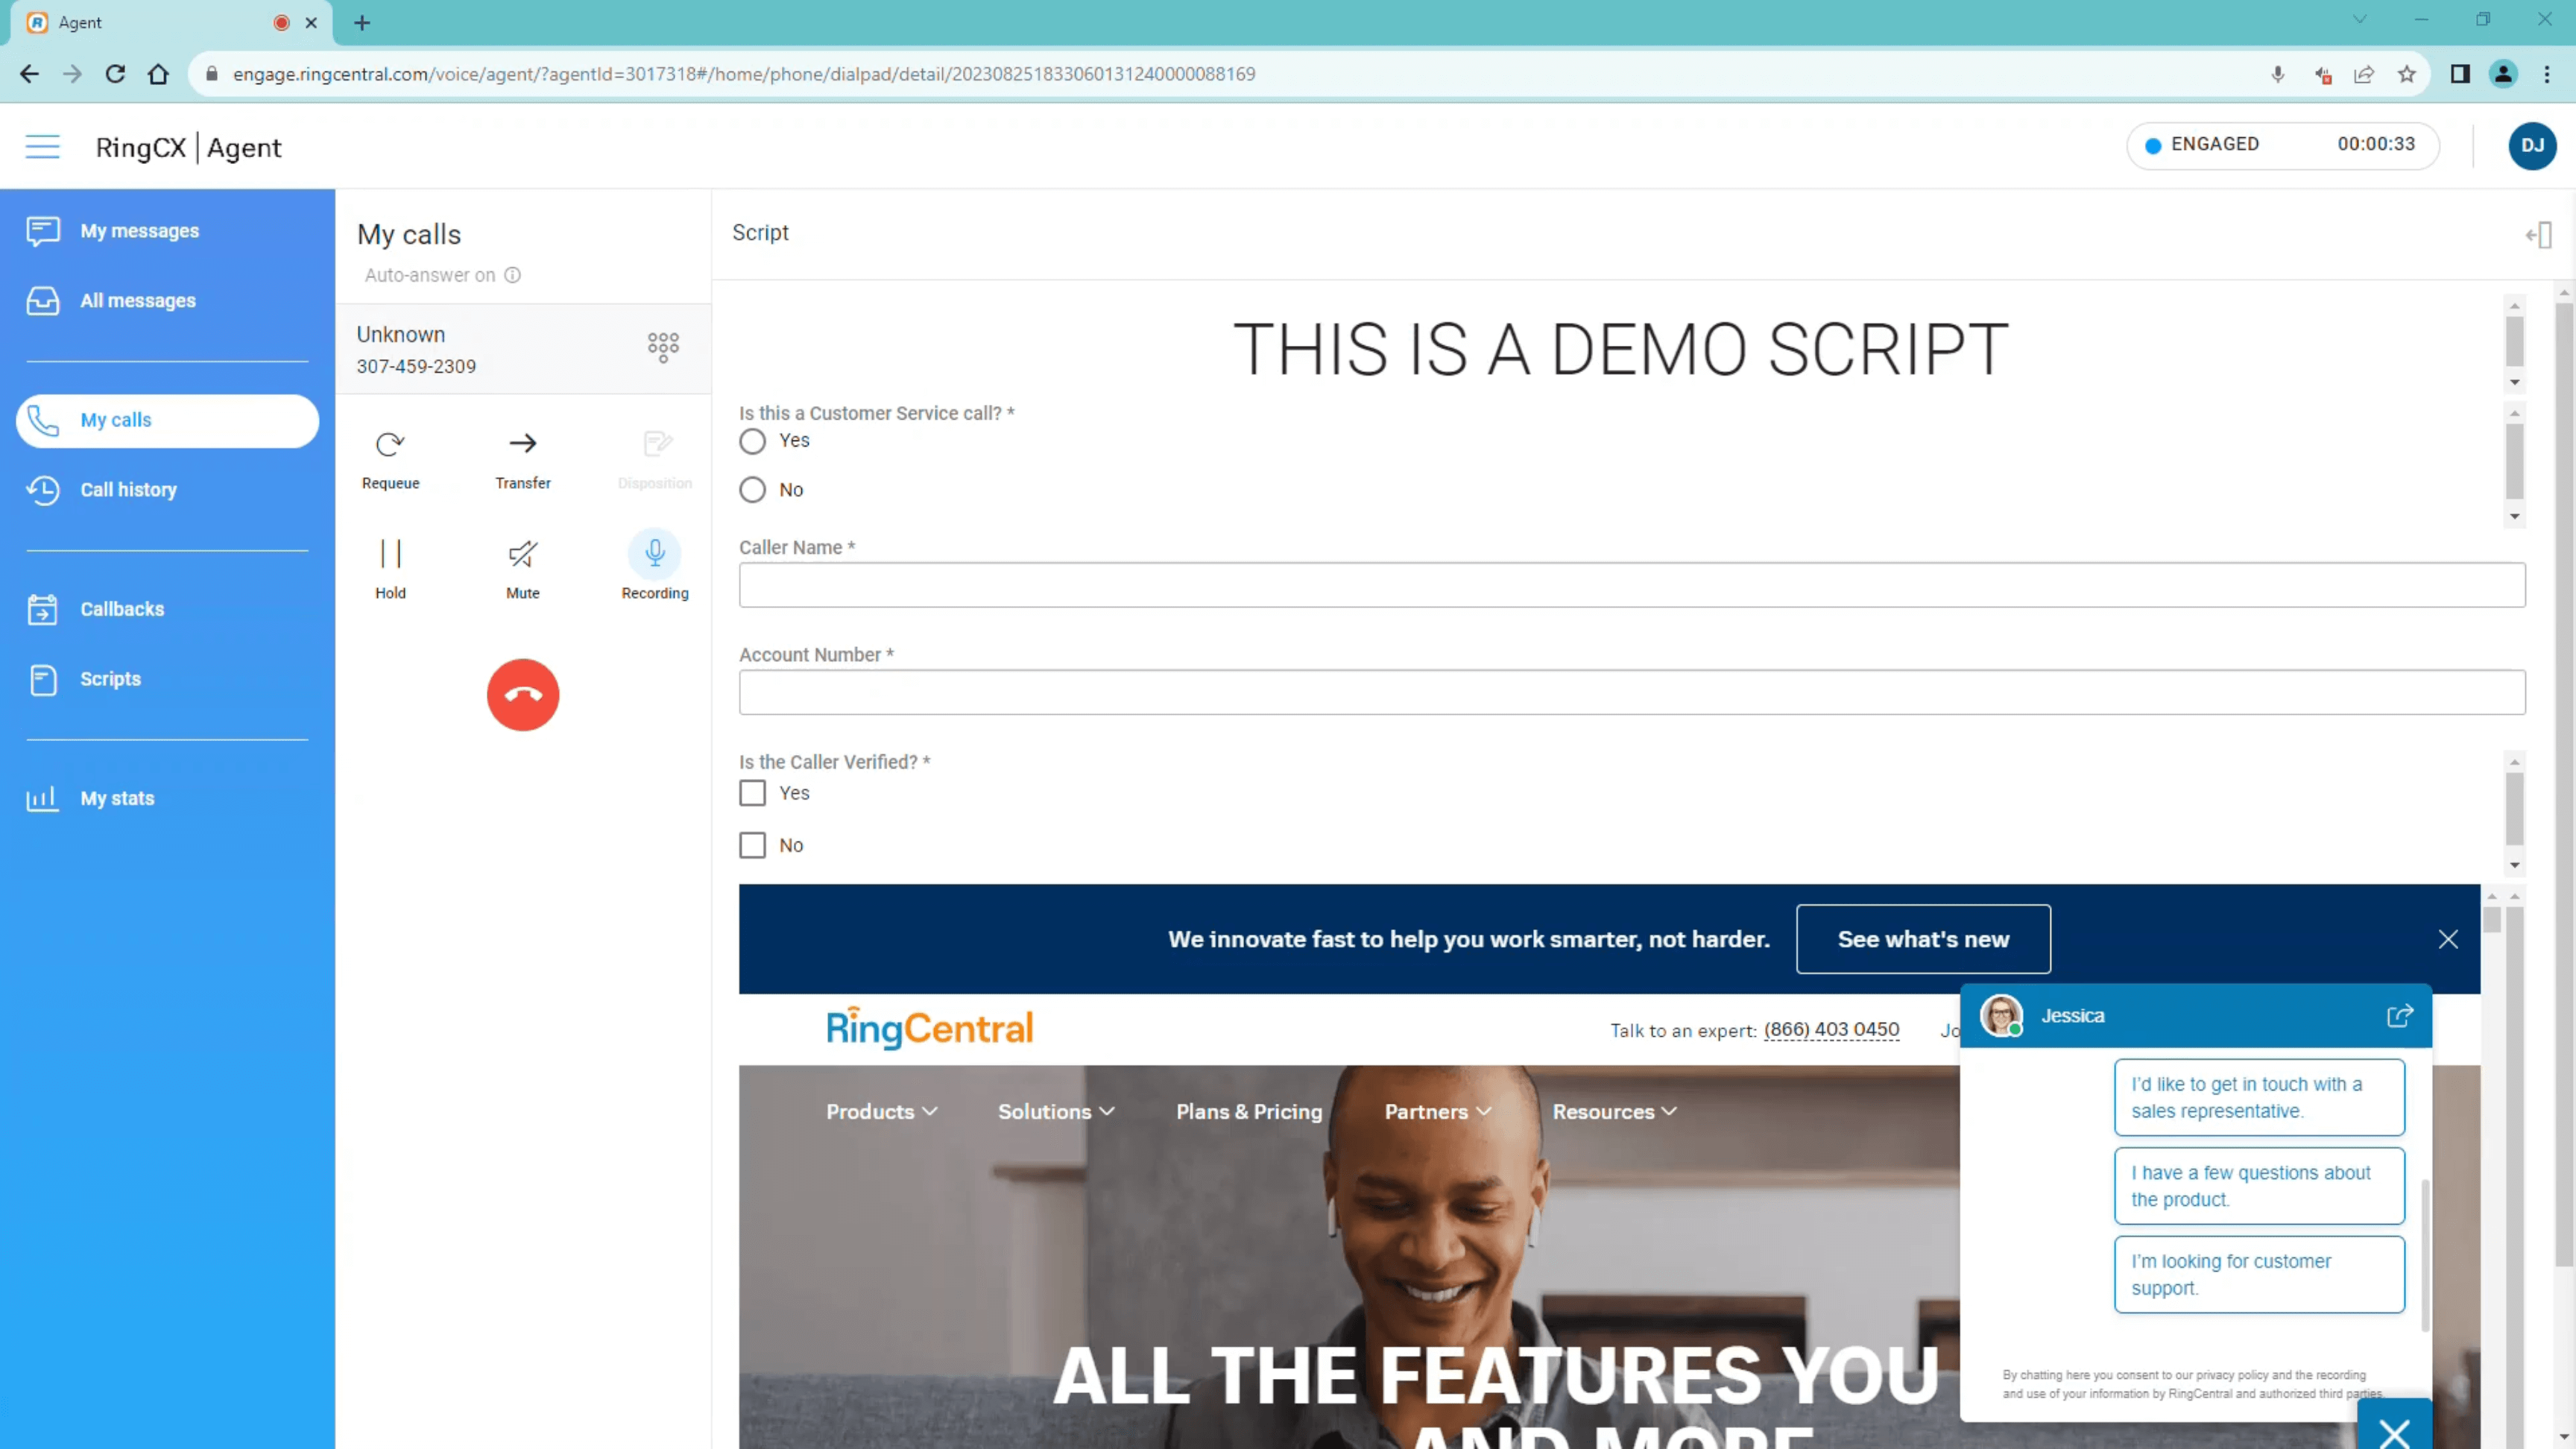The width and height of the screenshot is (2576, 1449).
Task: Open Call history
Action: pyautogui.click(x=128, y=489)
